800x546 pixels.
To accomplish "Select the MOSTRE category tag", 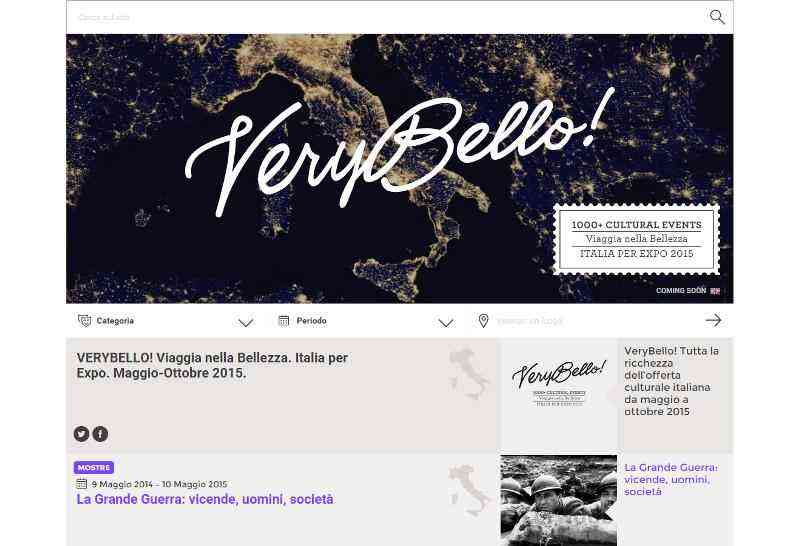I will point(94,467).
